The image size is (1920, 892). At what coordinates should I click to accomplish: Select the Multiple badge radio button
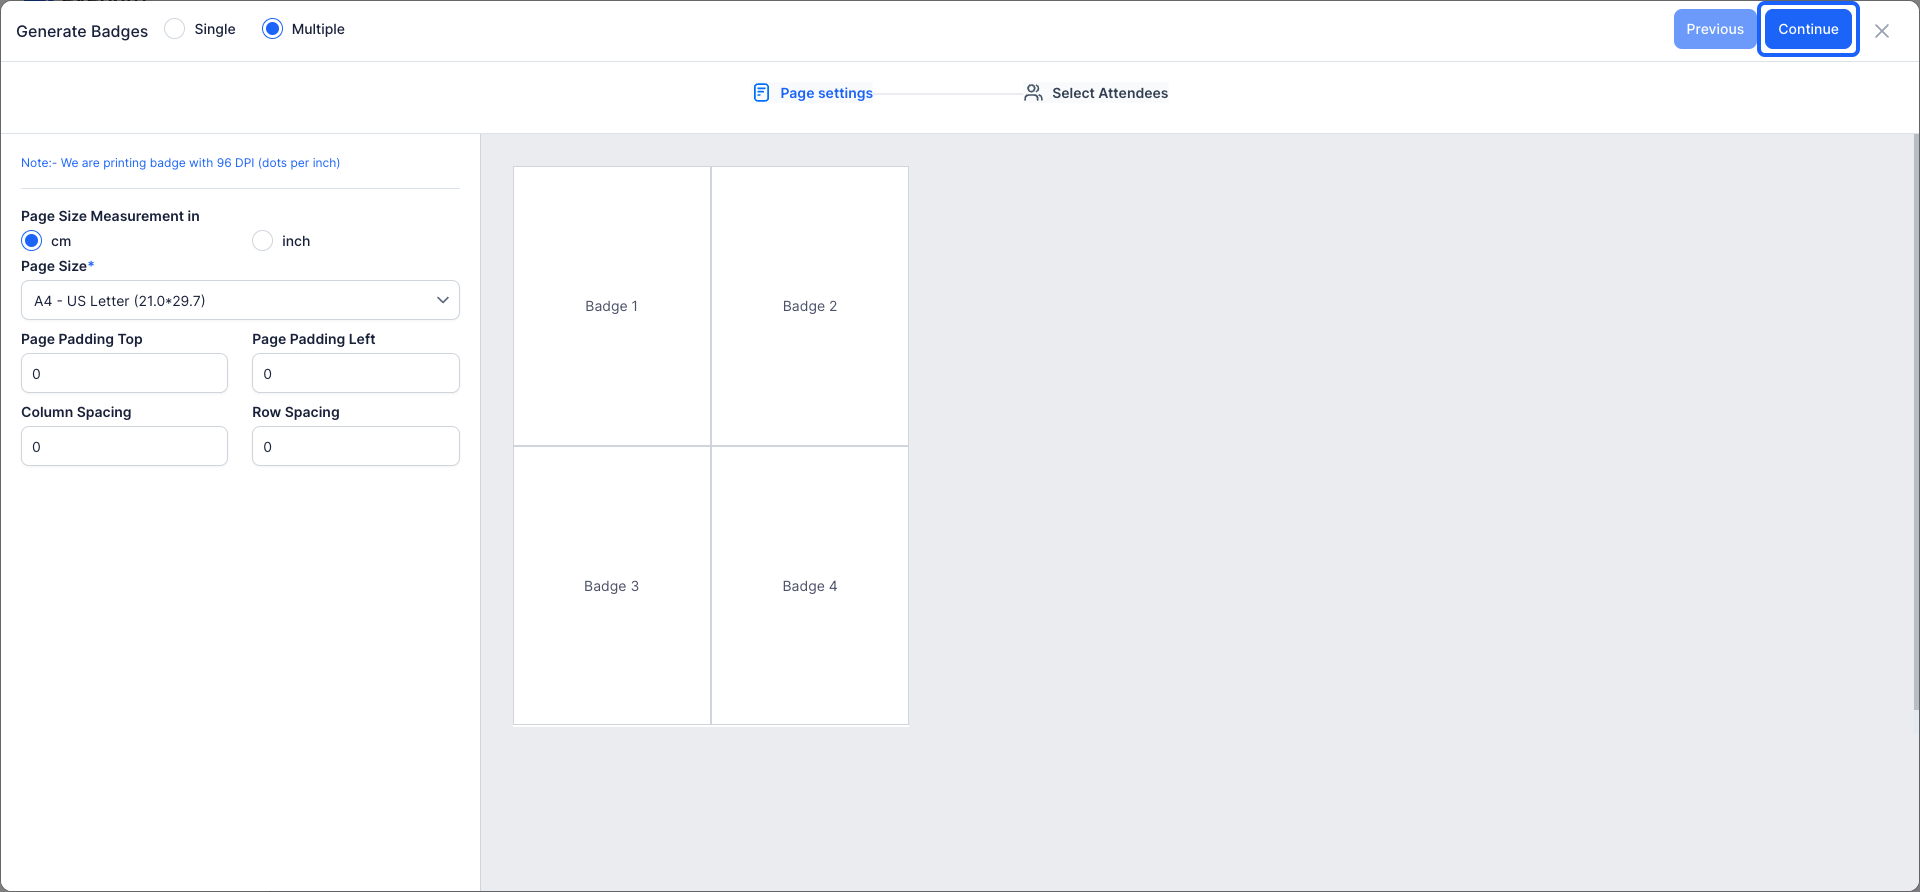pos(272,29)
